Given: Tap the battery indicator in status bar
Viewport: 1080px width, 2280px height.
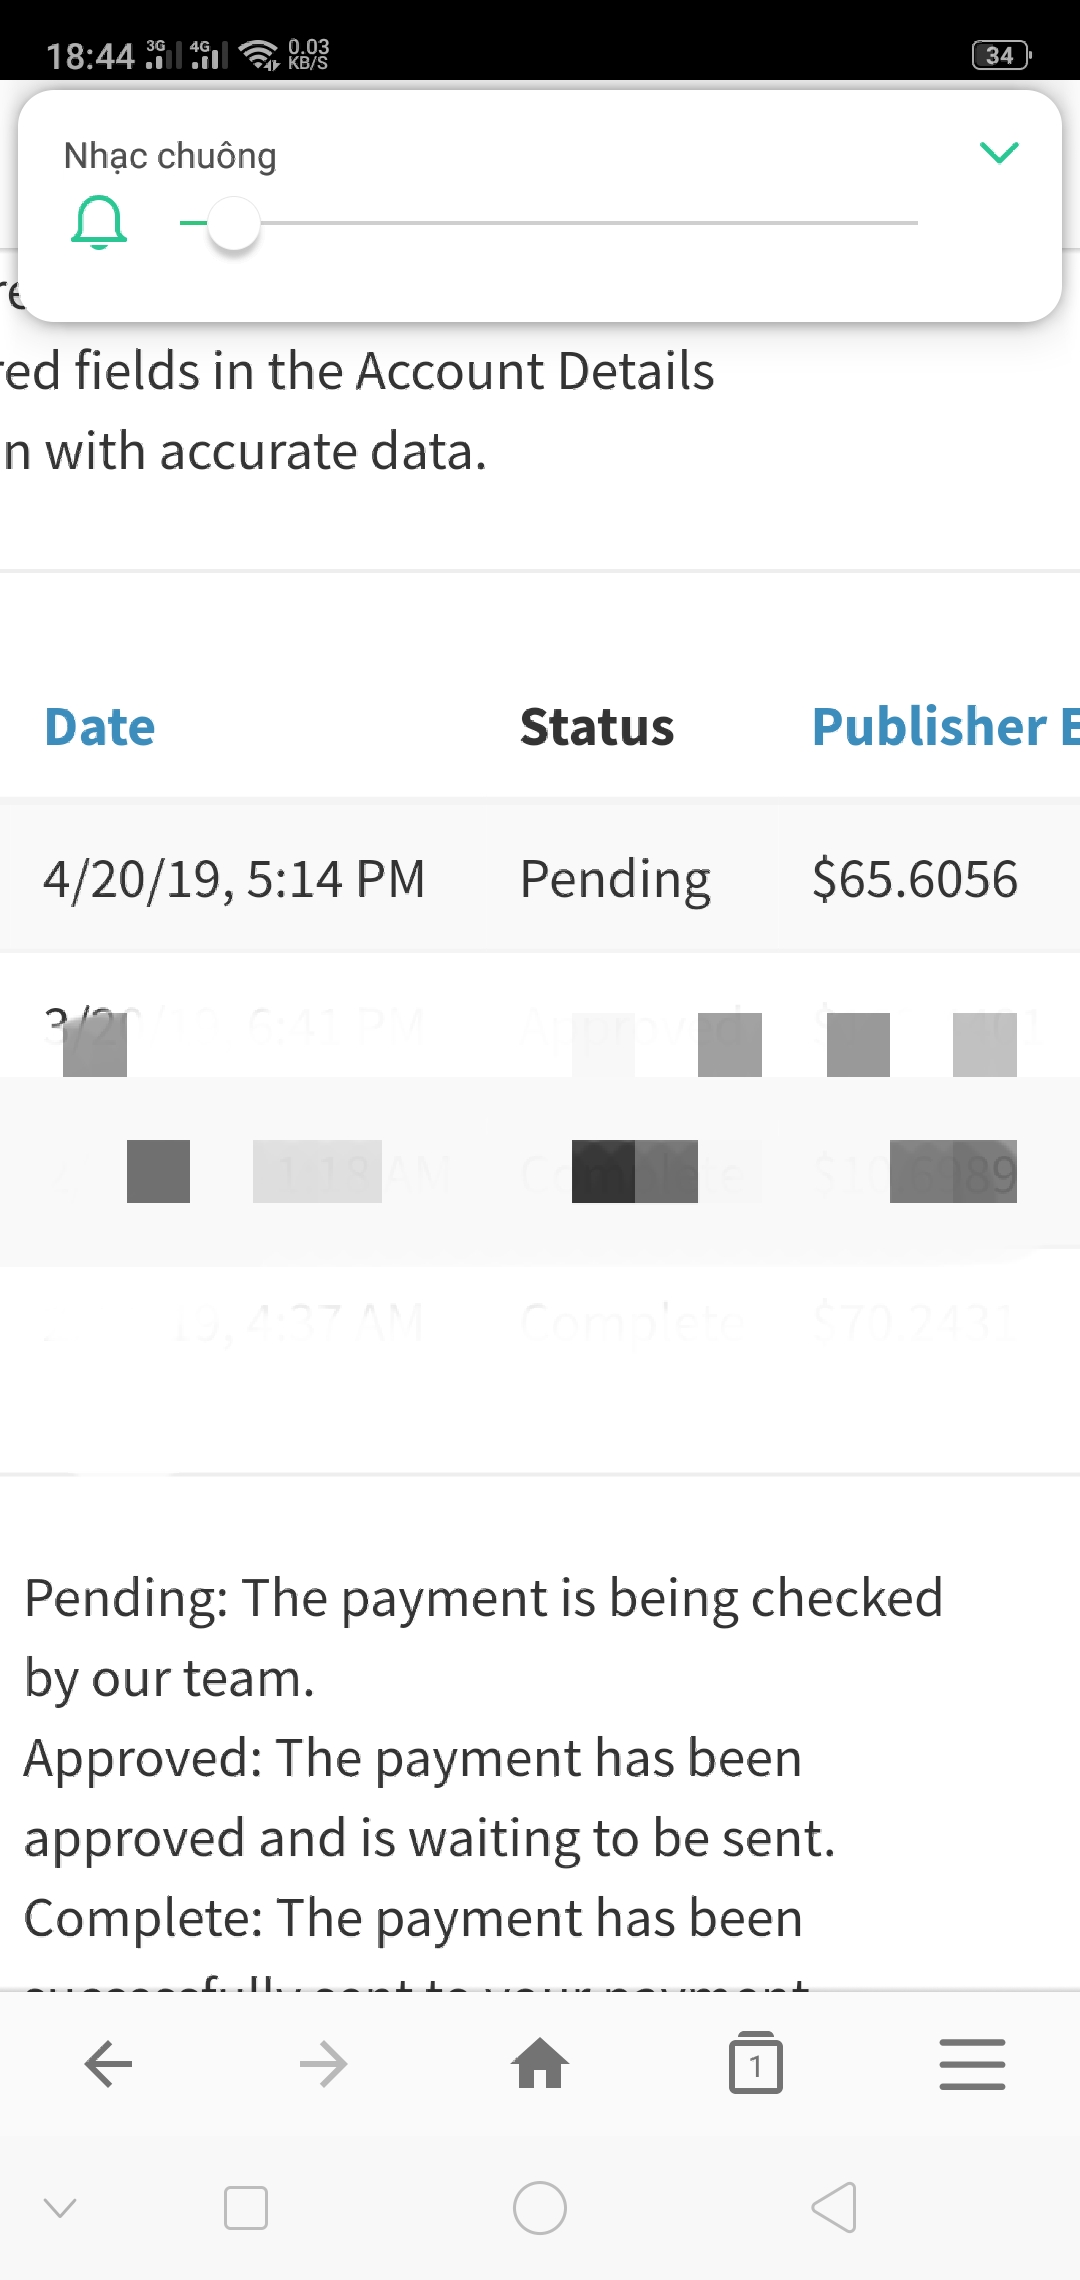Looking at the screenshot, I should pos(1001,55).
